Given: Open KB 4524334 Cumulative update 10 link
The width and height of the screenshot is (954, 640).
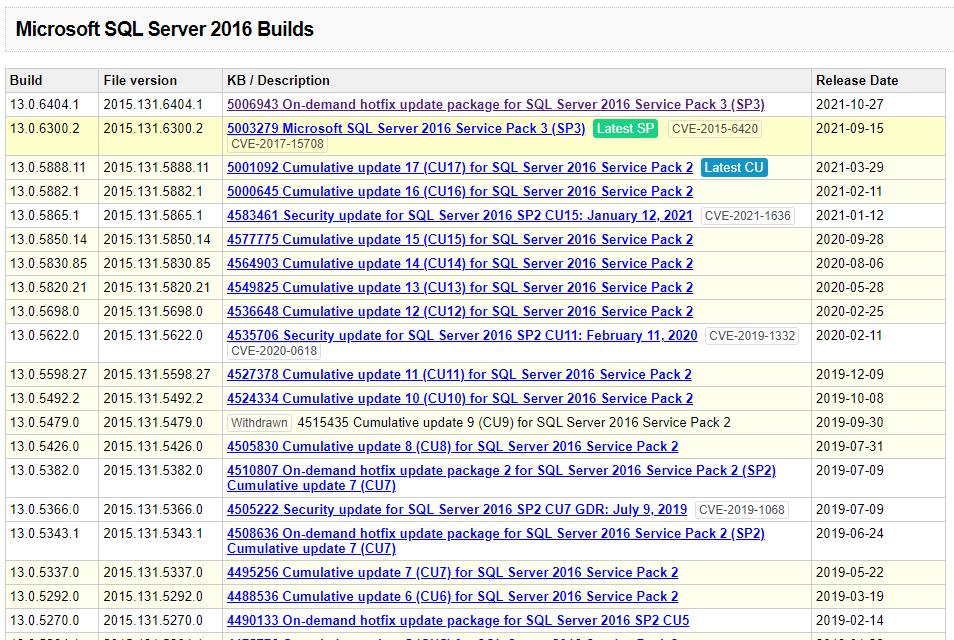Looking at the screenshot, I should [460, 398].
